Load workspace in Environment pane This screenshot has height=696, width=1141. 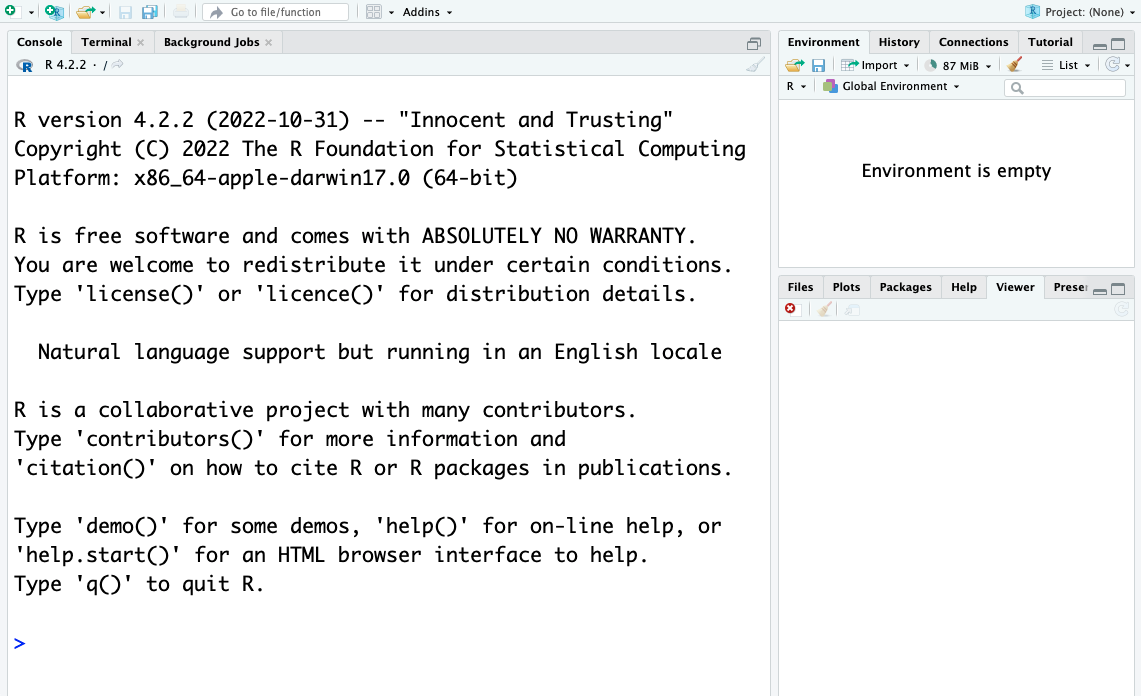pyautogui.click(x=794, y=65)
